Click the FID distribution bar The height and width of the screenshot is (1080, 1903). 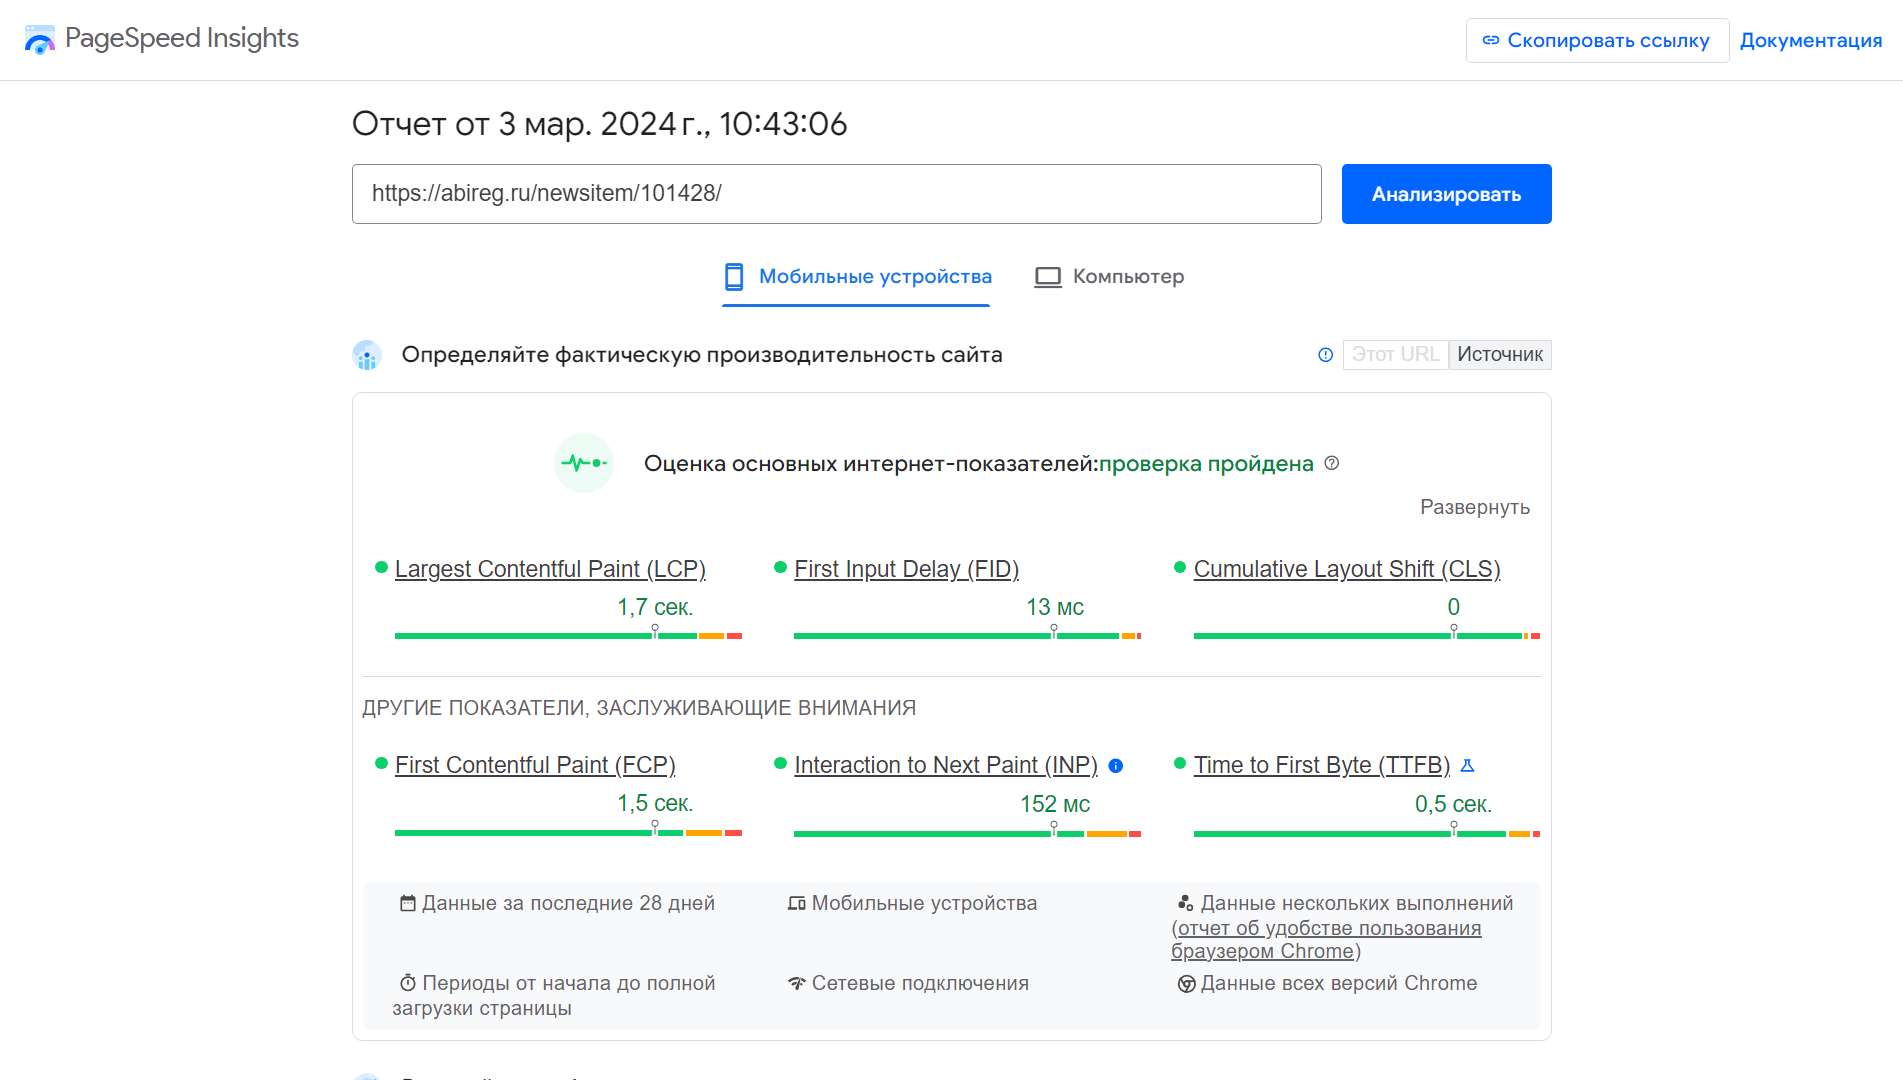tap(967, 636)
